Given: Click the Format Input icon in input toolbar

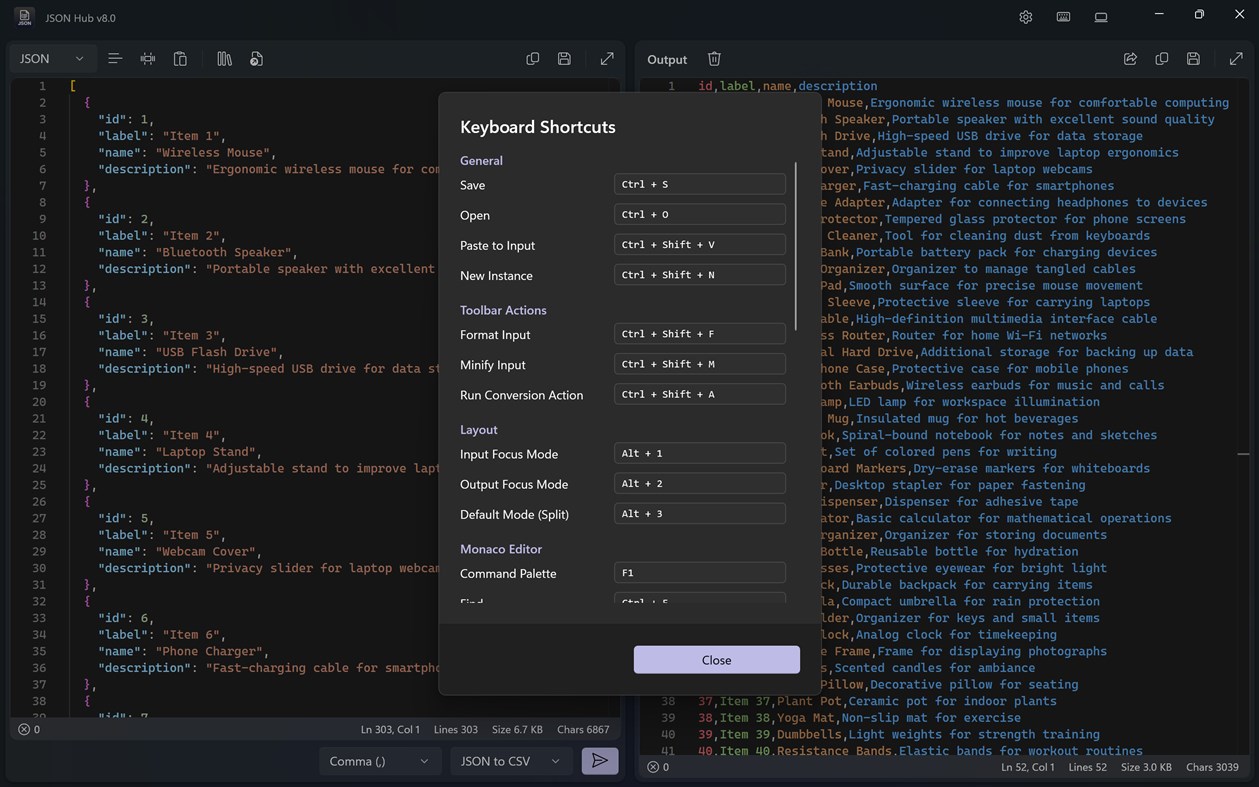Looking at the screenshot, I should 115,59.
